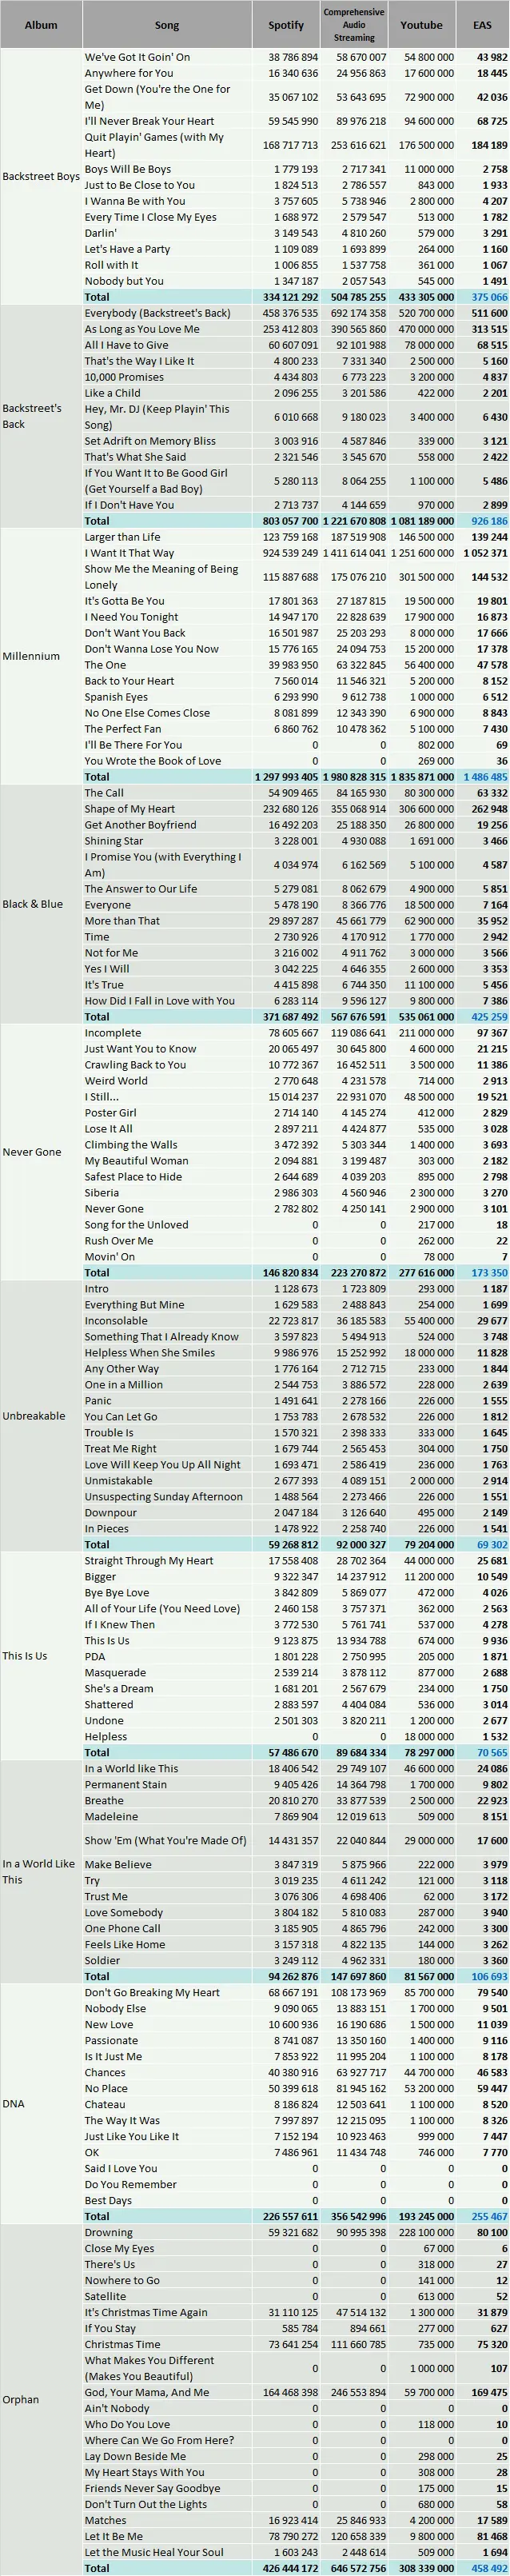The height and width of the screenshot is (2576, 510).
Task: Select the Backstreet's Back album cell
Action: click(41, 416)
